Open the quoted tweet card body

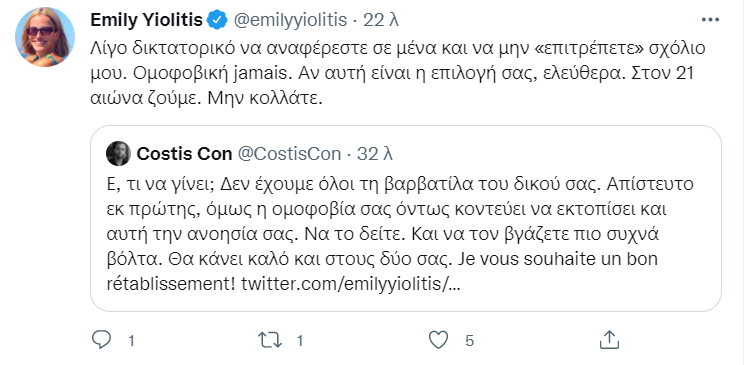[406, 218]
